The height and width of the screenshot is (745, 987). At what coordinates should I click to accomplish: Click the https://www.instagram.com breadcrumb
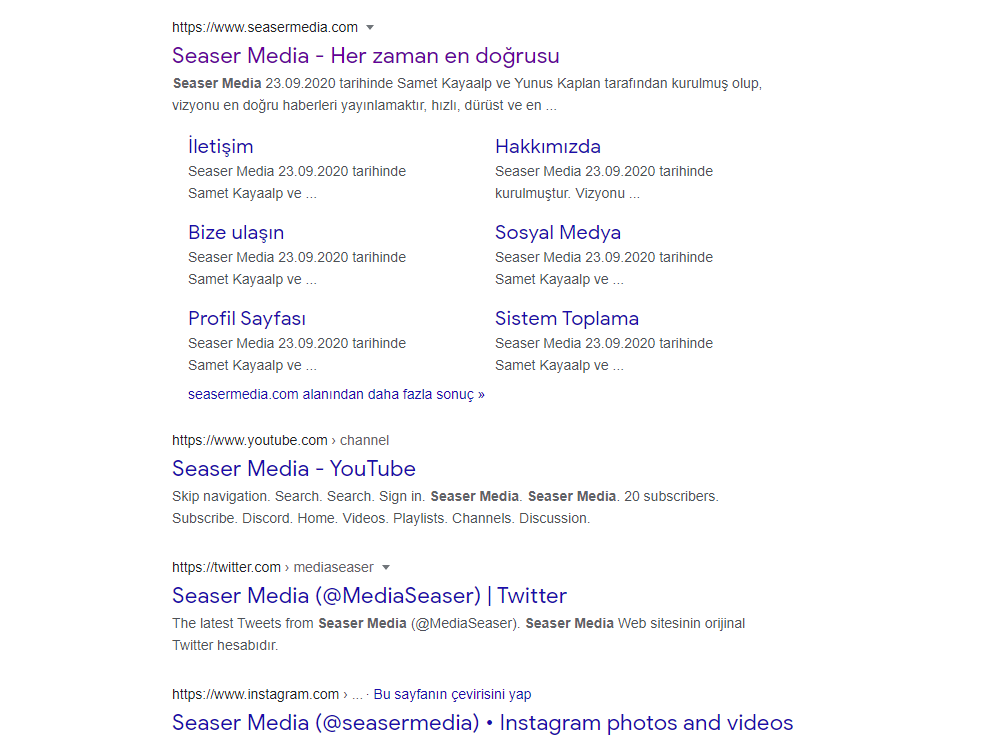click(256, 694)
